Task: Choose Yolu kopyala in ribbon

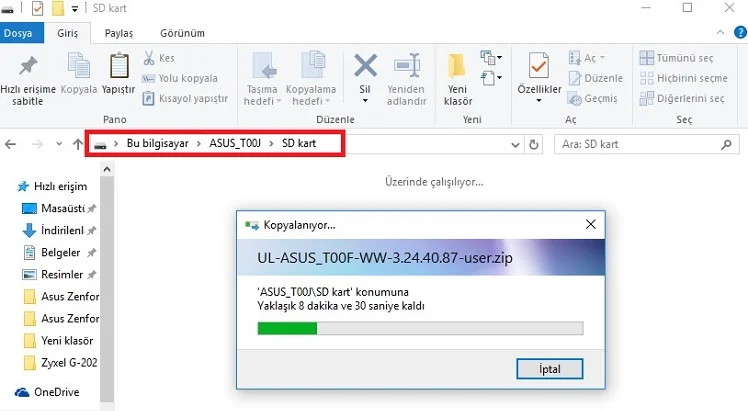Action: tap(180, 78)
